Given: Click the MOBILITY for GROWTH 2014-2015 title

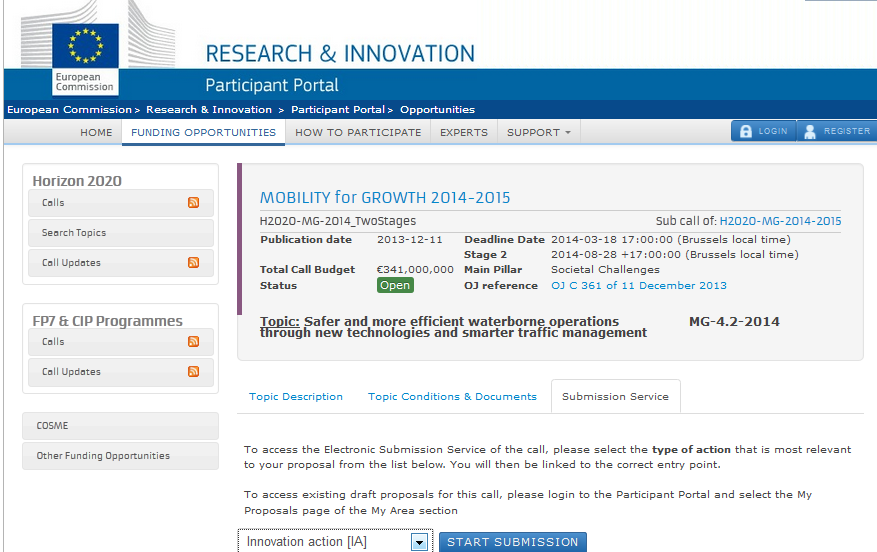Looking at the screenshot, I should (x=385, y=197).
